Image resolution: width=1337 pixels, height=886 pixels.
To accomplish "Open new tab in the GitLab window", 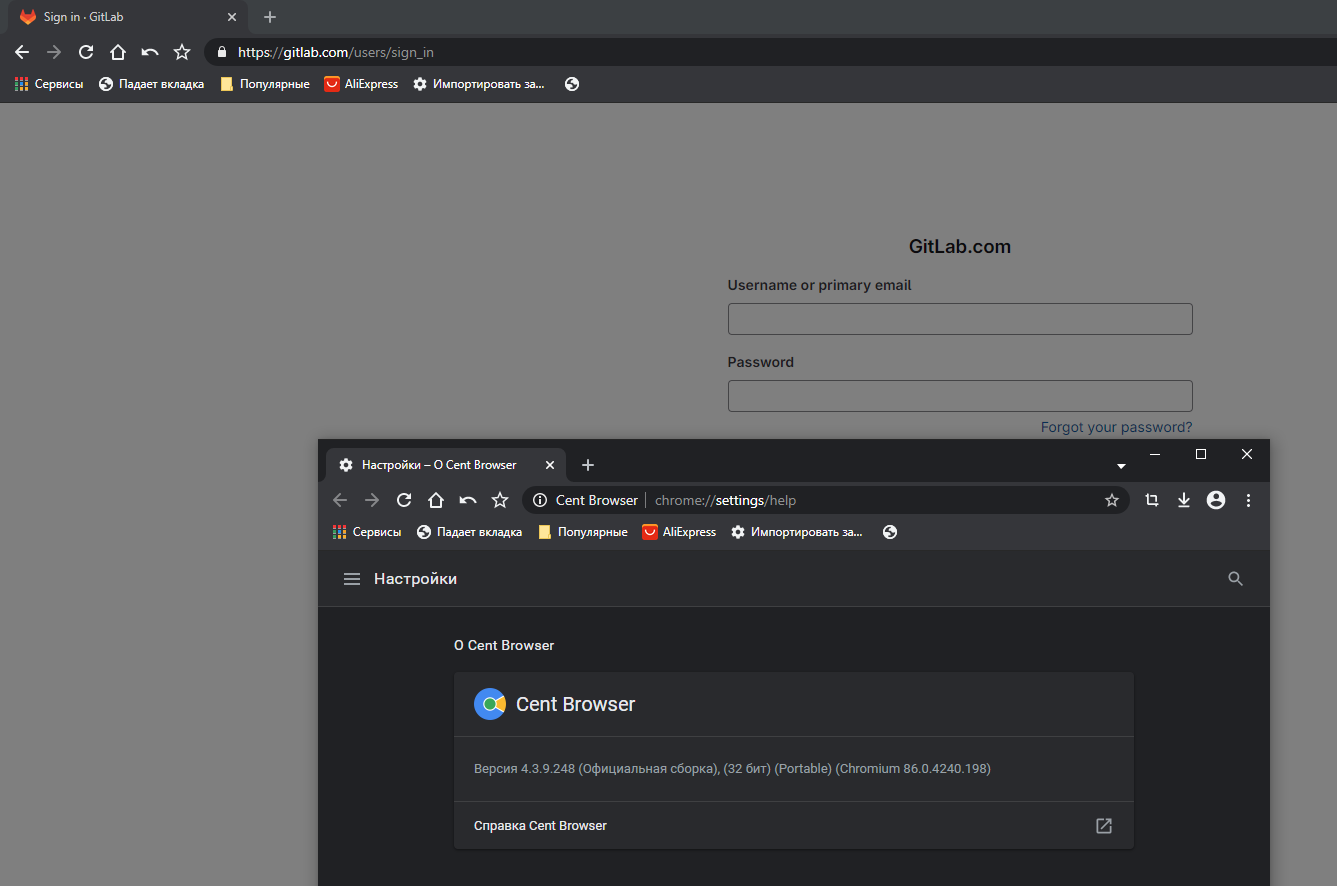I will (270, 17).
